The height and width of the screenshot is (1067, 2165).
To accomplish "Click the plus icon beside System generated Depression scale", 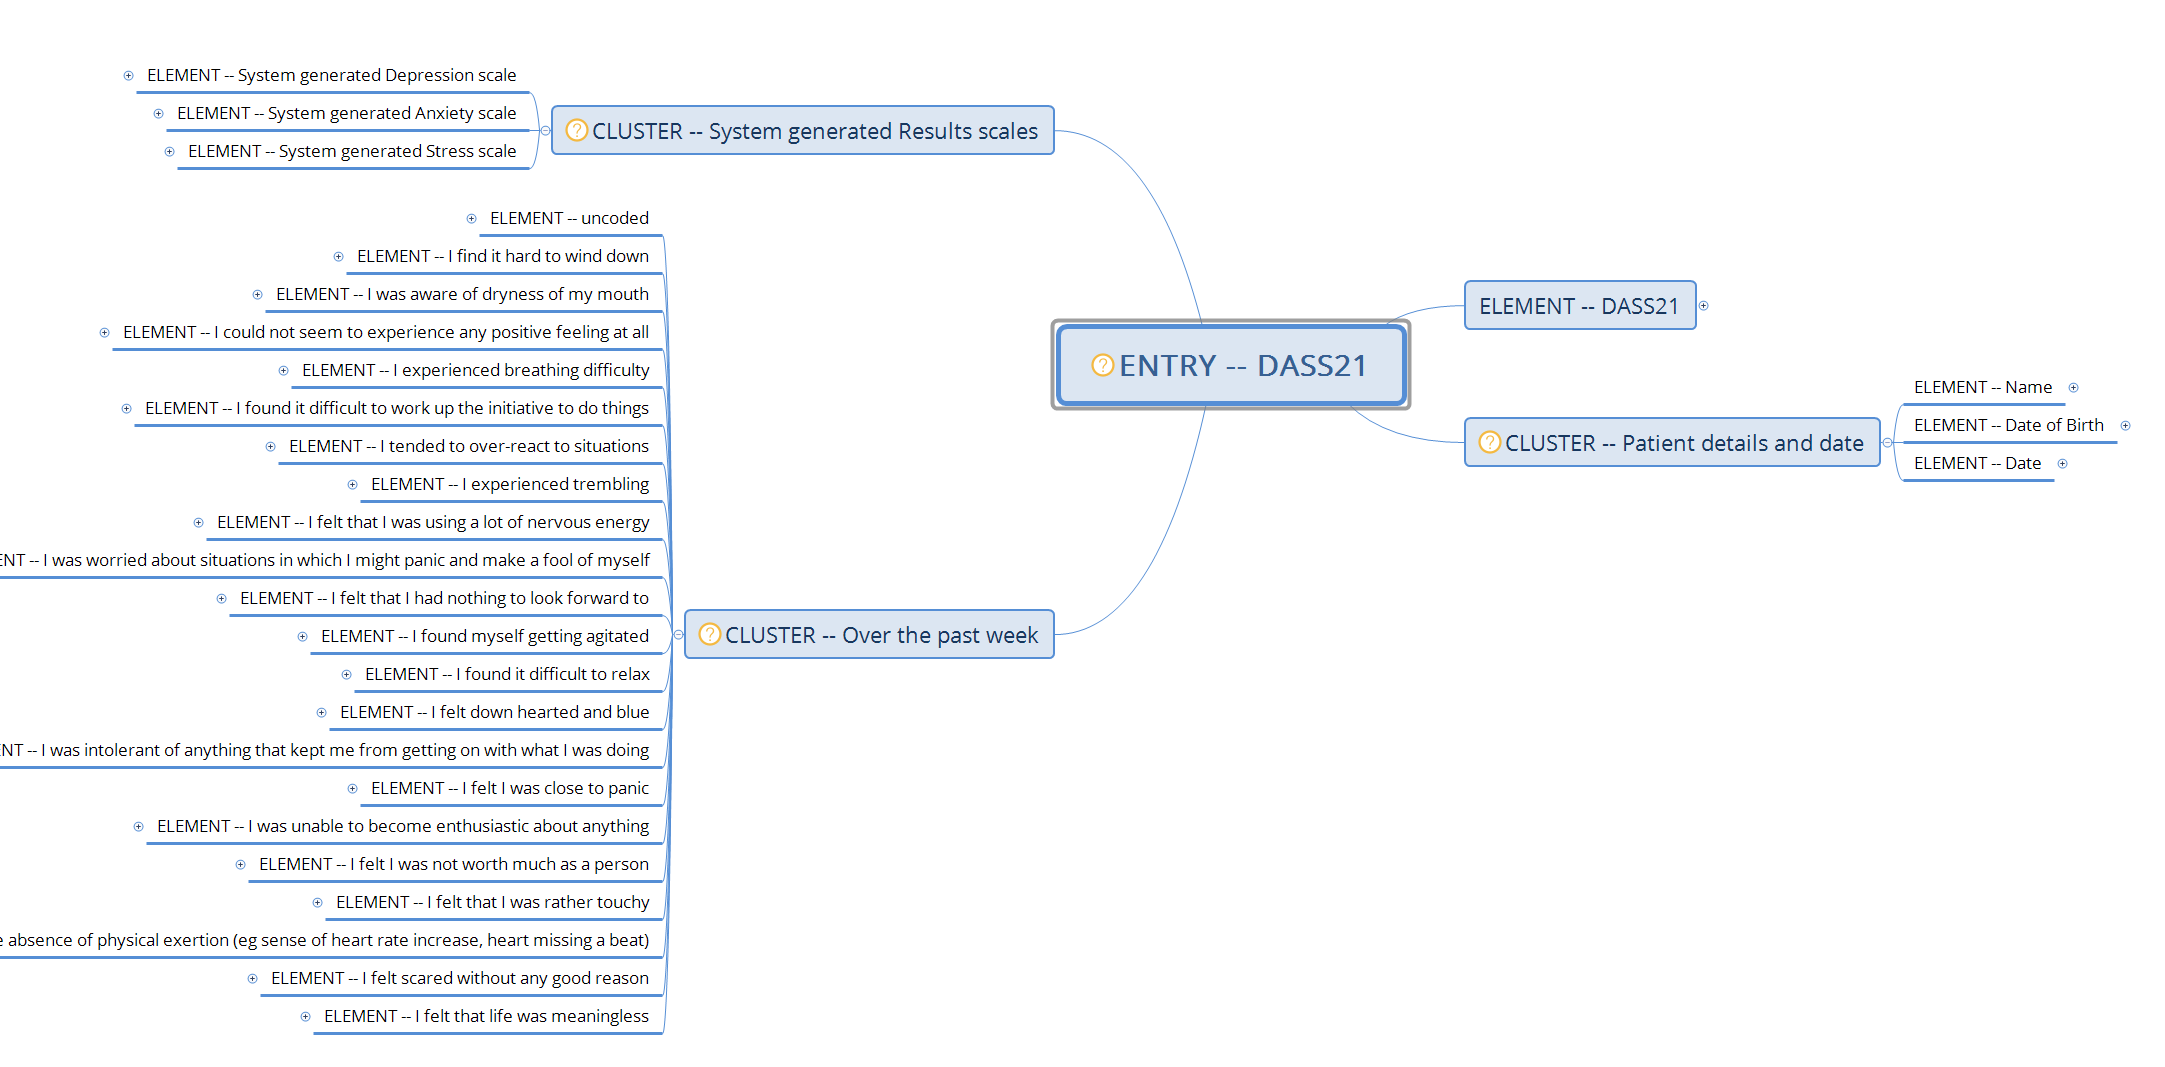I will pos(127,75).
